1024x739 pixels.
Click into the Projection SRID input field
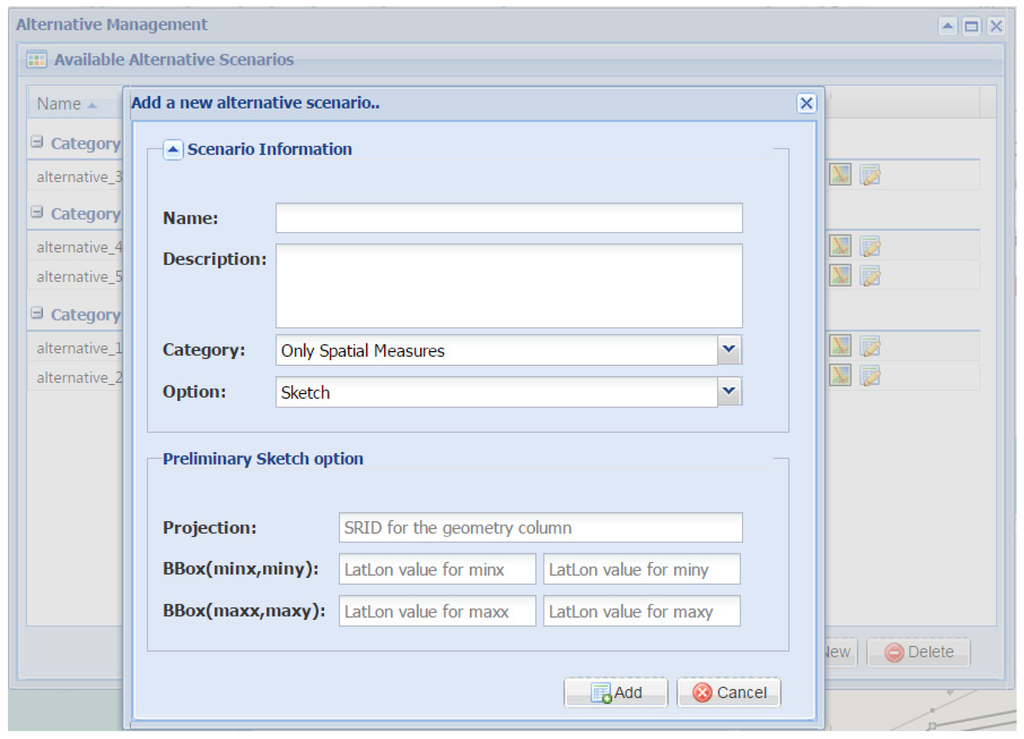[x=540, y=527]
